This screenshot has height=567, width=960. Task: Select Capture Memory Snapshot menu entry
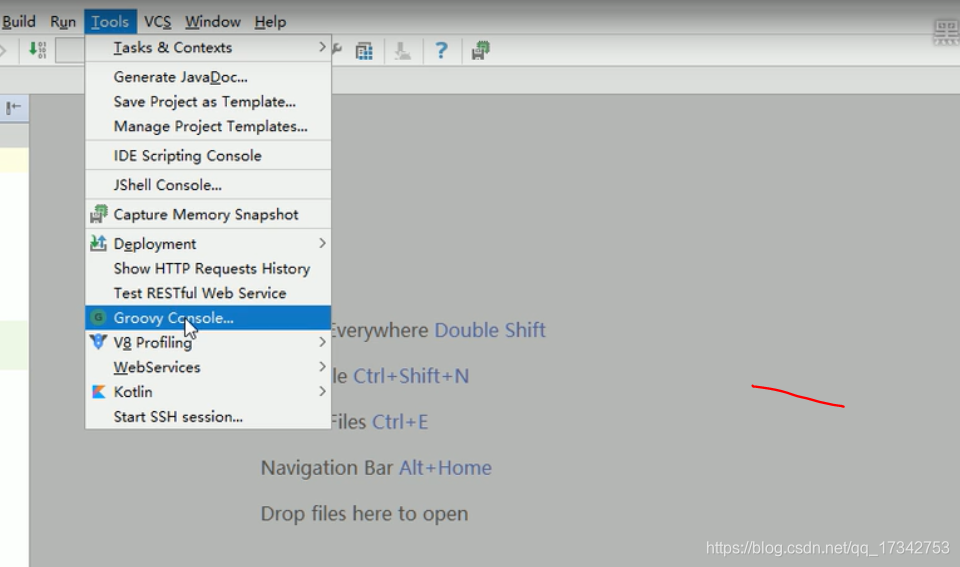coord(208,214)
